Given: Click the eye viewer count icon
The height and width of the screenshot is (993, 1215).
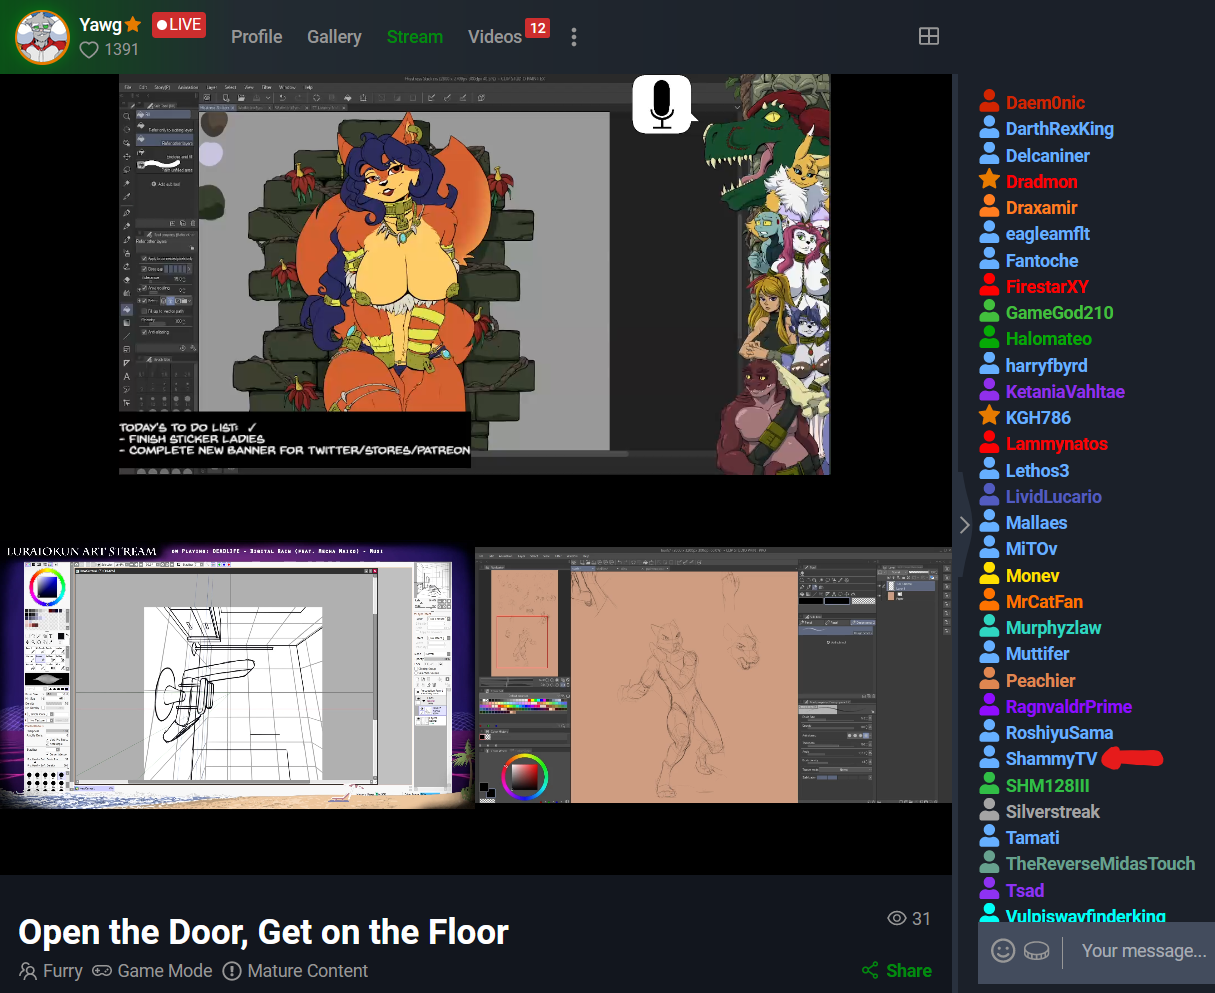Looking at the screenshot, I should pyautogui.click(x=897, y=918).
